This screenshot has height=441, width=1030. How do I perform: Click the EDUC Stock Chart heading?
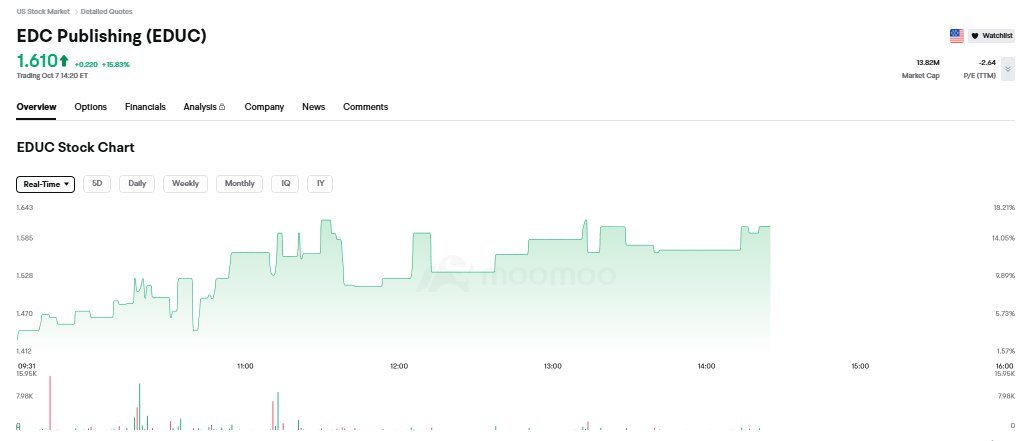(76, 147)
